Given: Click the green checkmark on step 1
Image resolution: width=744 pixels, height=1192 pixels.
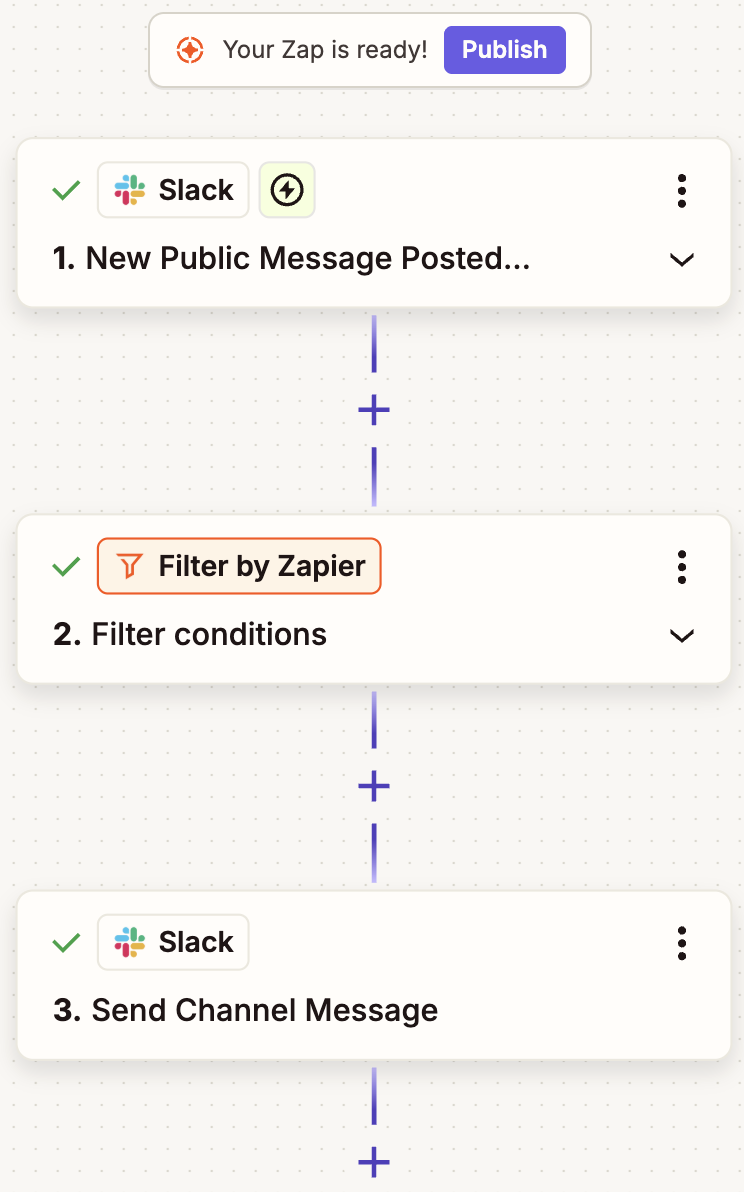Looking at the screenshot, I should 65,190.
